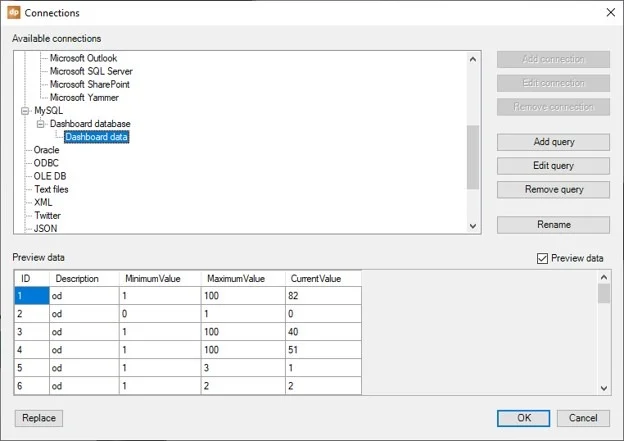Click MaximumValue cell in row 5 showing 3
Image resolution: width=624 pixels, height=441 pixels.
[243, 368]
